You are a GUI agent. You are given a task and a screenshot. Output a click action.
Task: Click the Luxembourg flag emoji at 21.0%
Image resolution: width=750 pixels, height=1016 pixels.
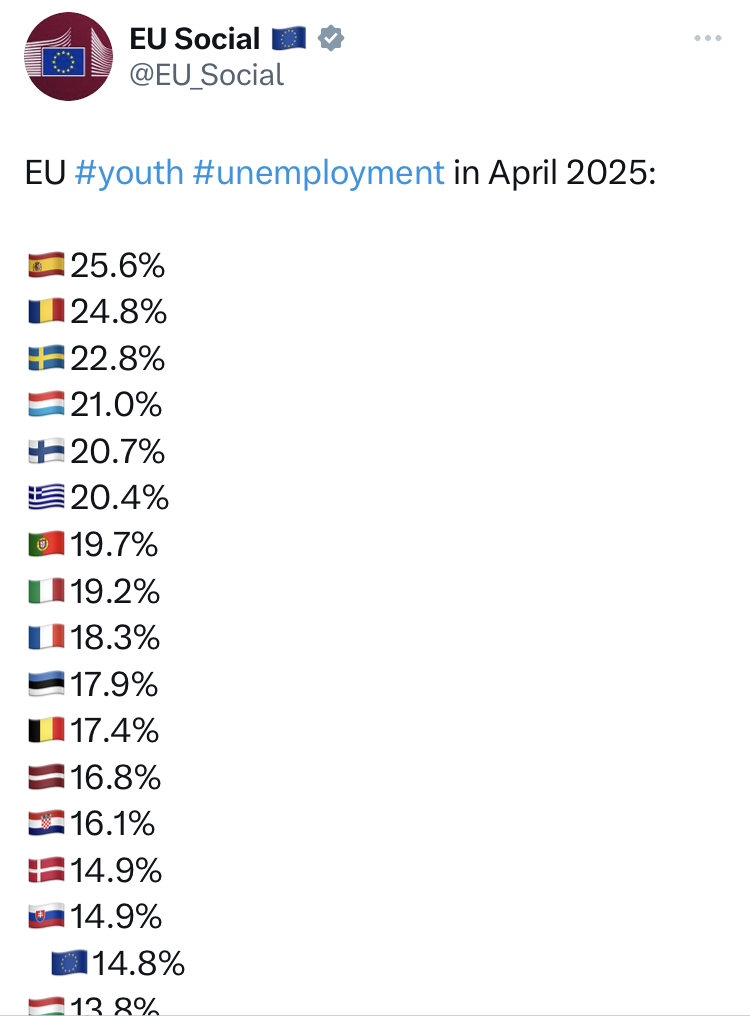pos(47,404)
